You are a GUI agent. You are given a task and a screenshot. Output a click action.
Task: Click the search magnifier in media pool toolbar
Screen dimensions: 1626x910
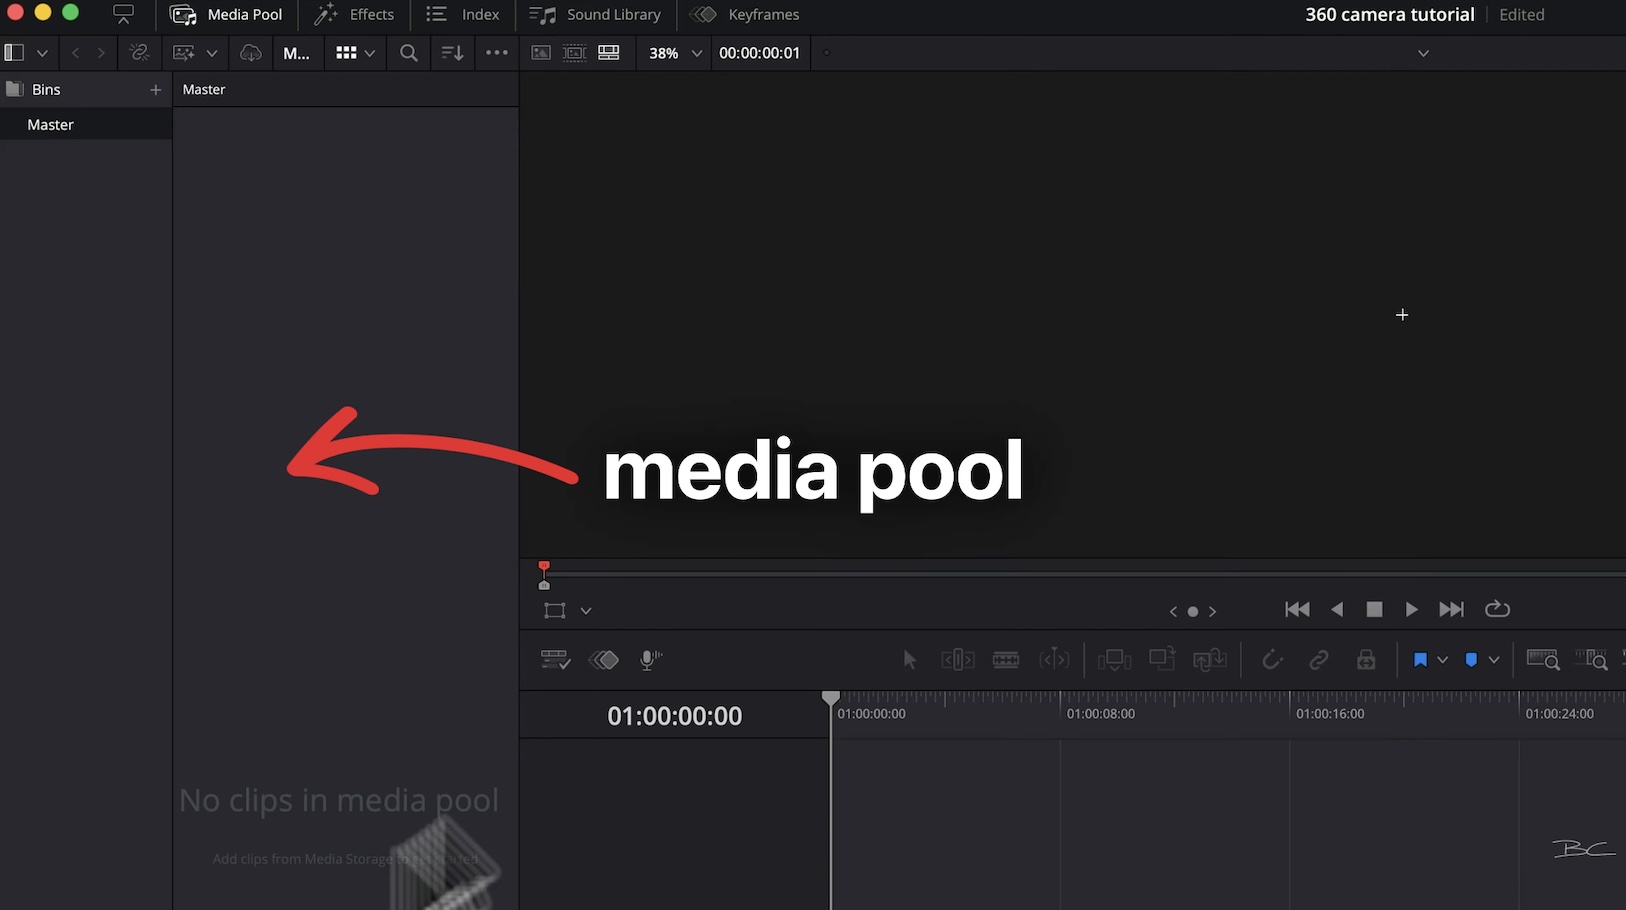[408, 53]
